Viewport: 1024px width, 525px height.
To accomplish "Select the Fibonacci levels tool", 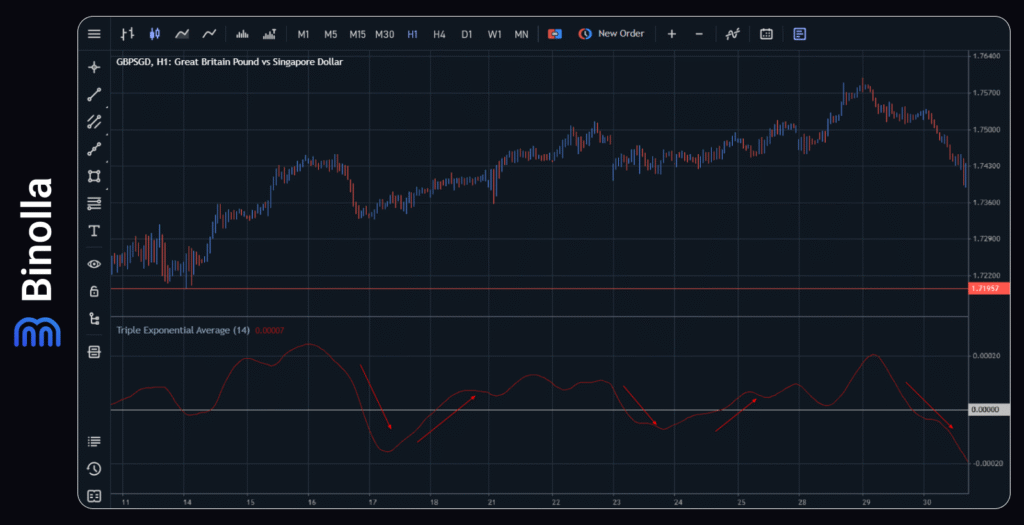I will point(94,204).
